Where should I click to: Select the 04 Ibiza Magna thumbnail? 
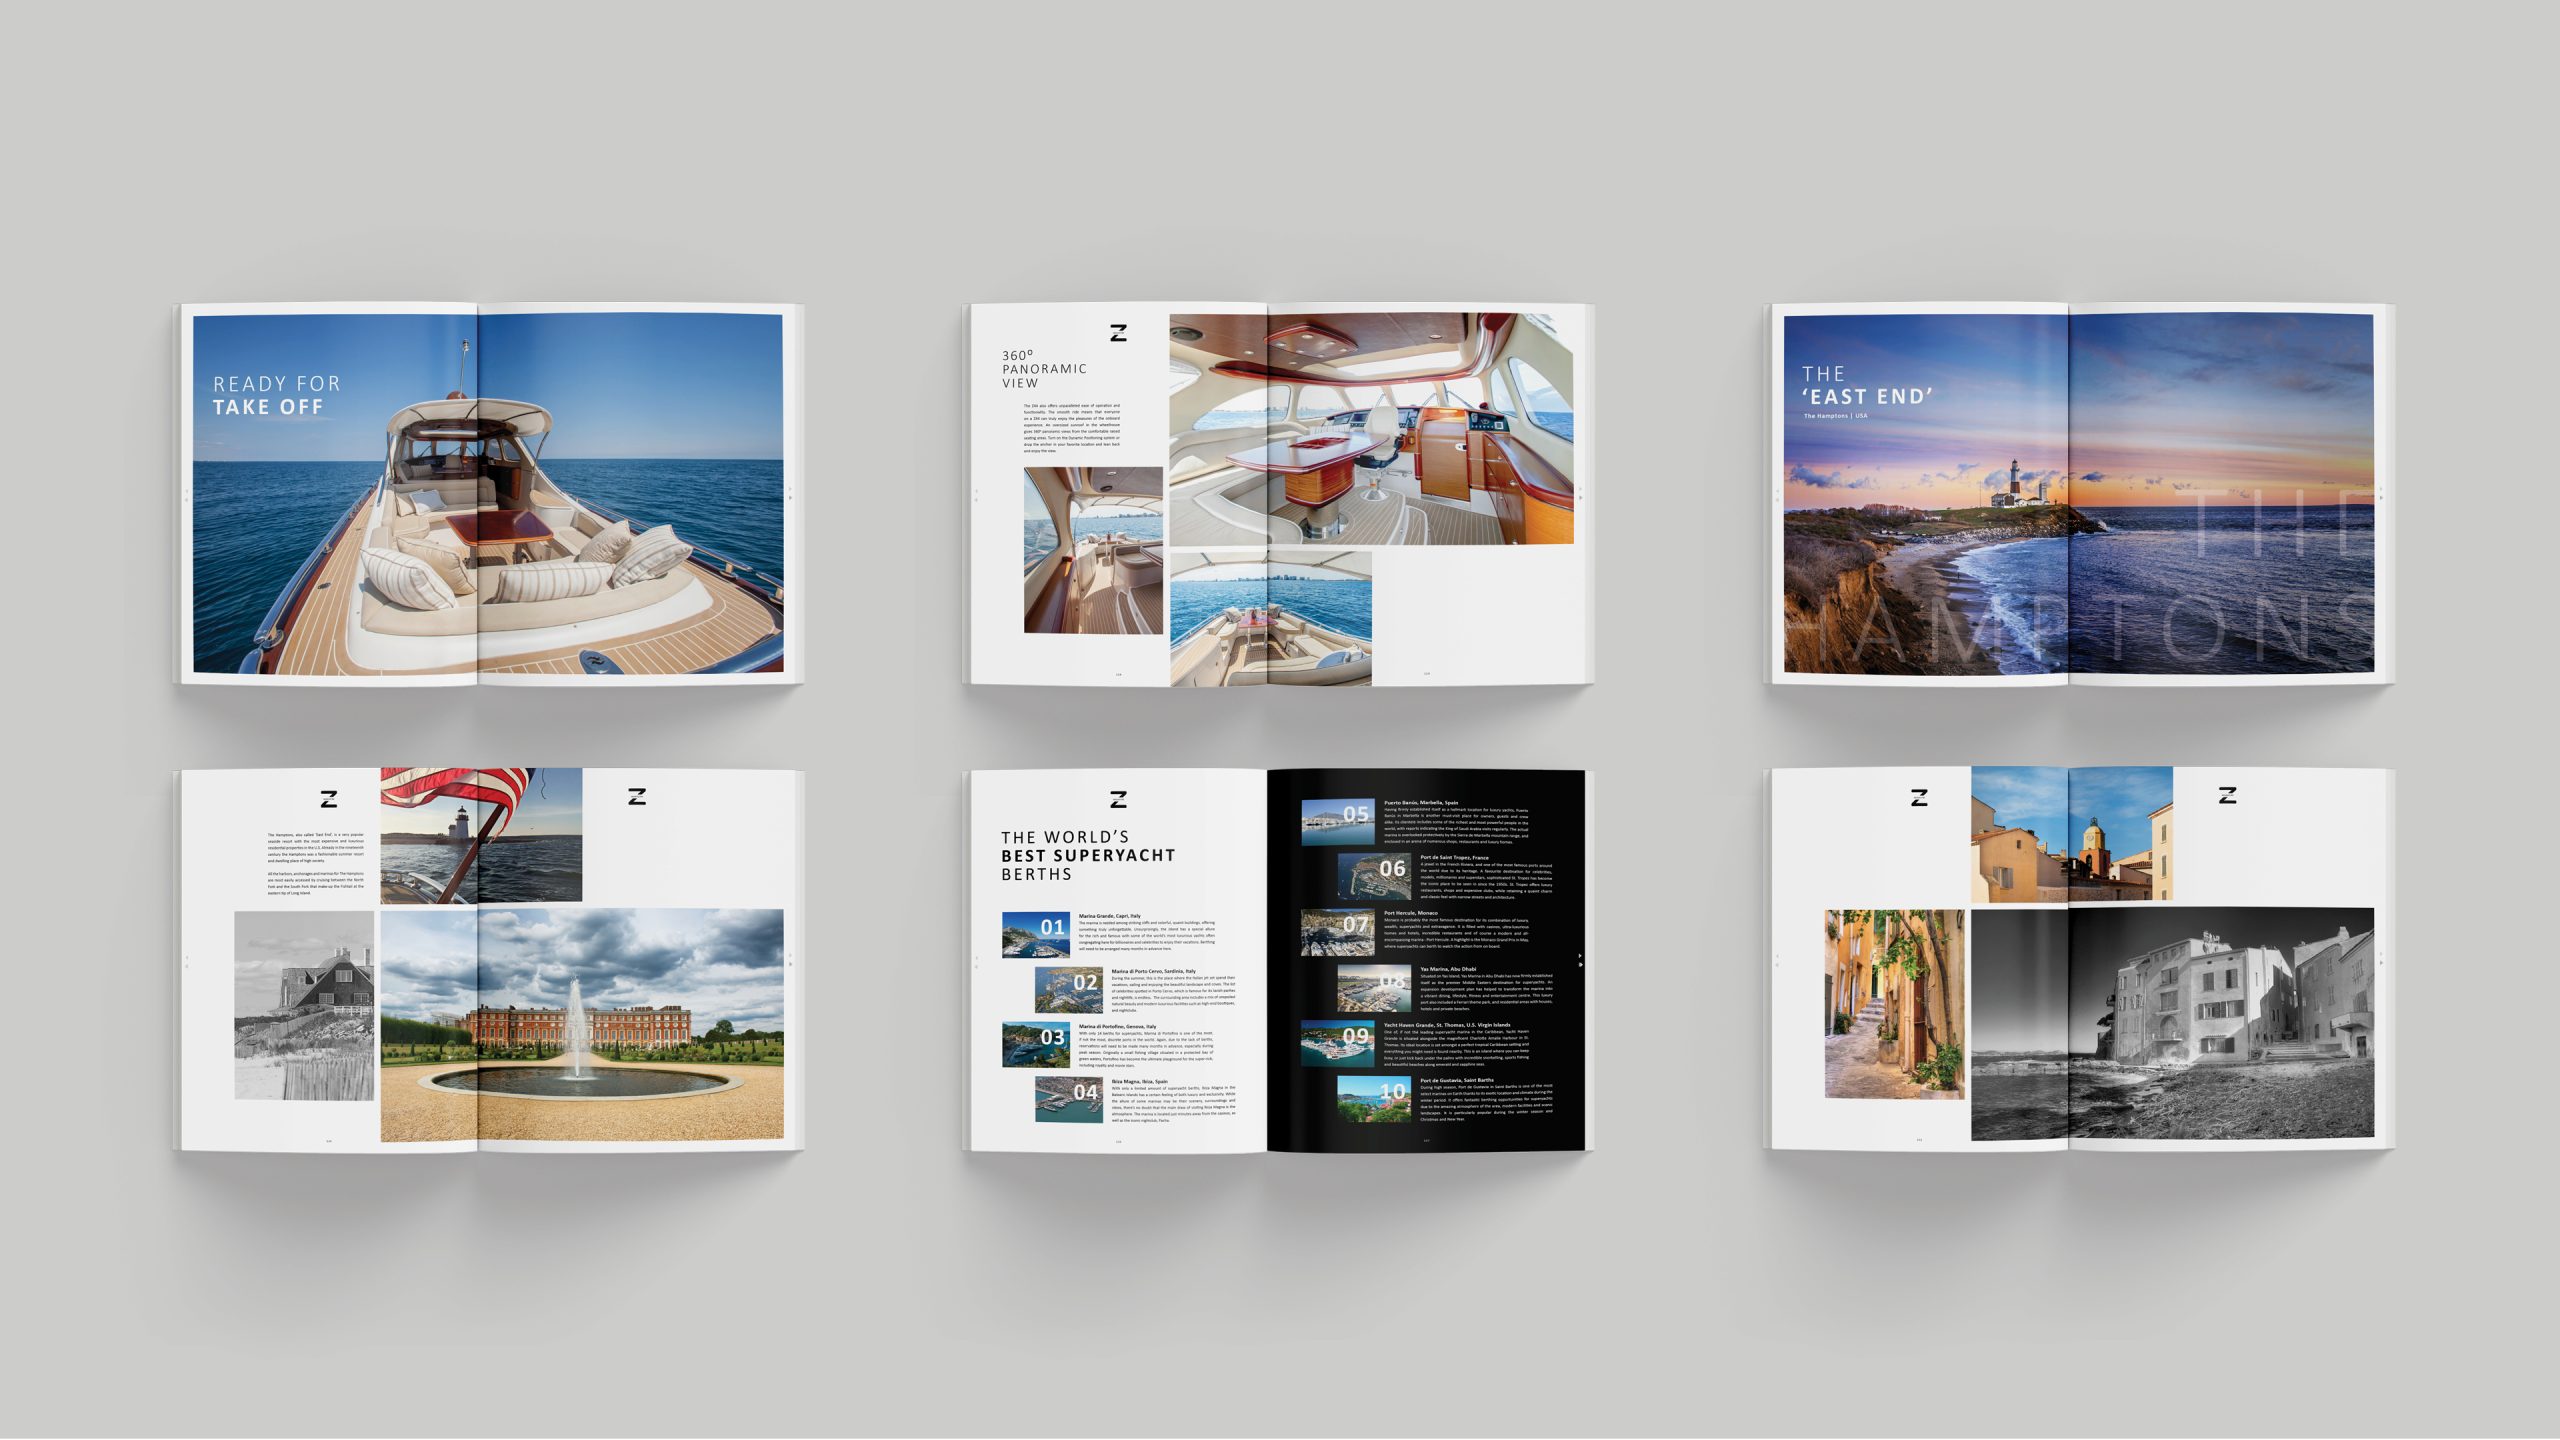pyautogui.click(x=1068, y=1099)
